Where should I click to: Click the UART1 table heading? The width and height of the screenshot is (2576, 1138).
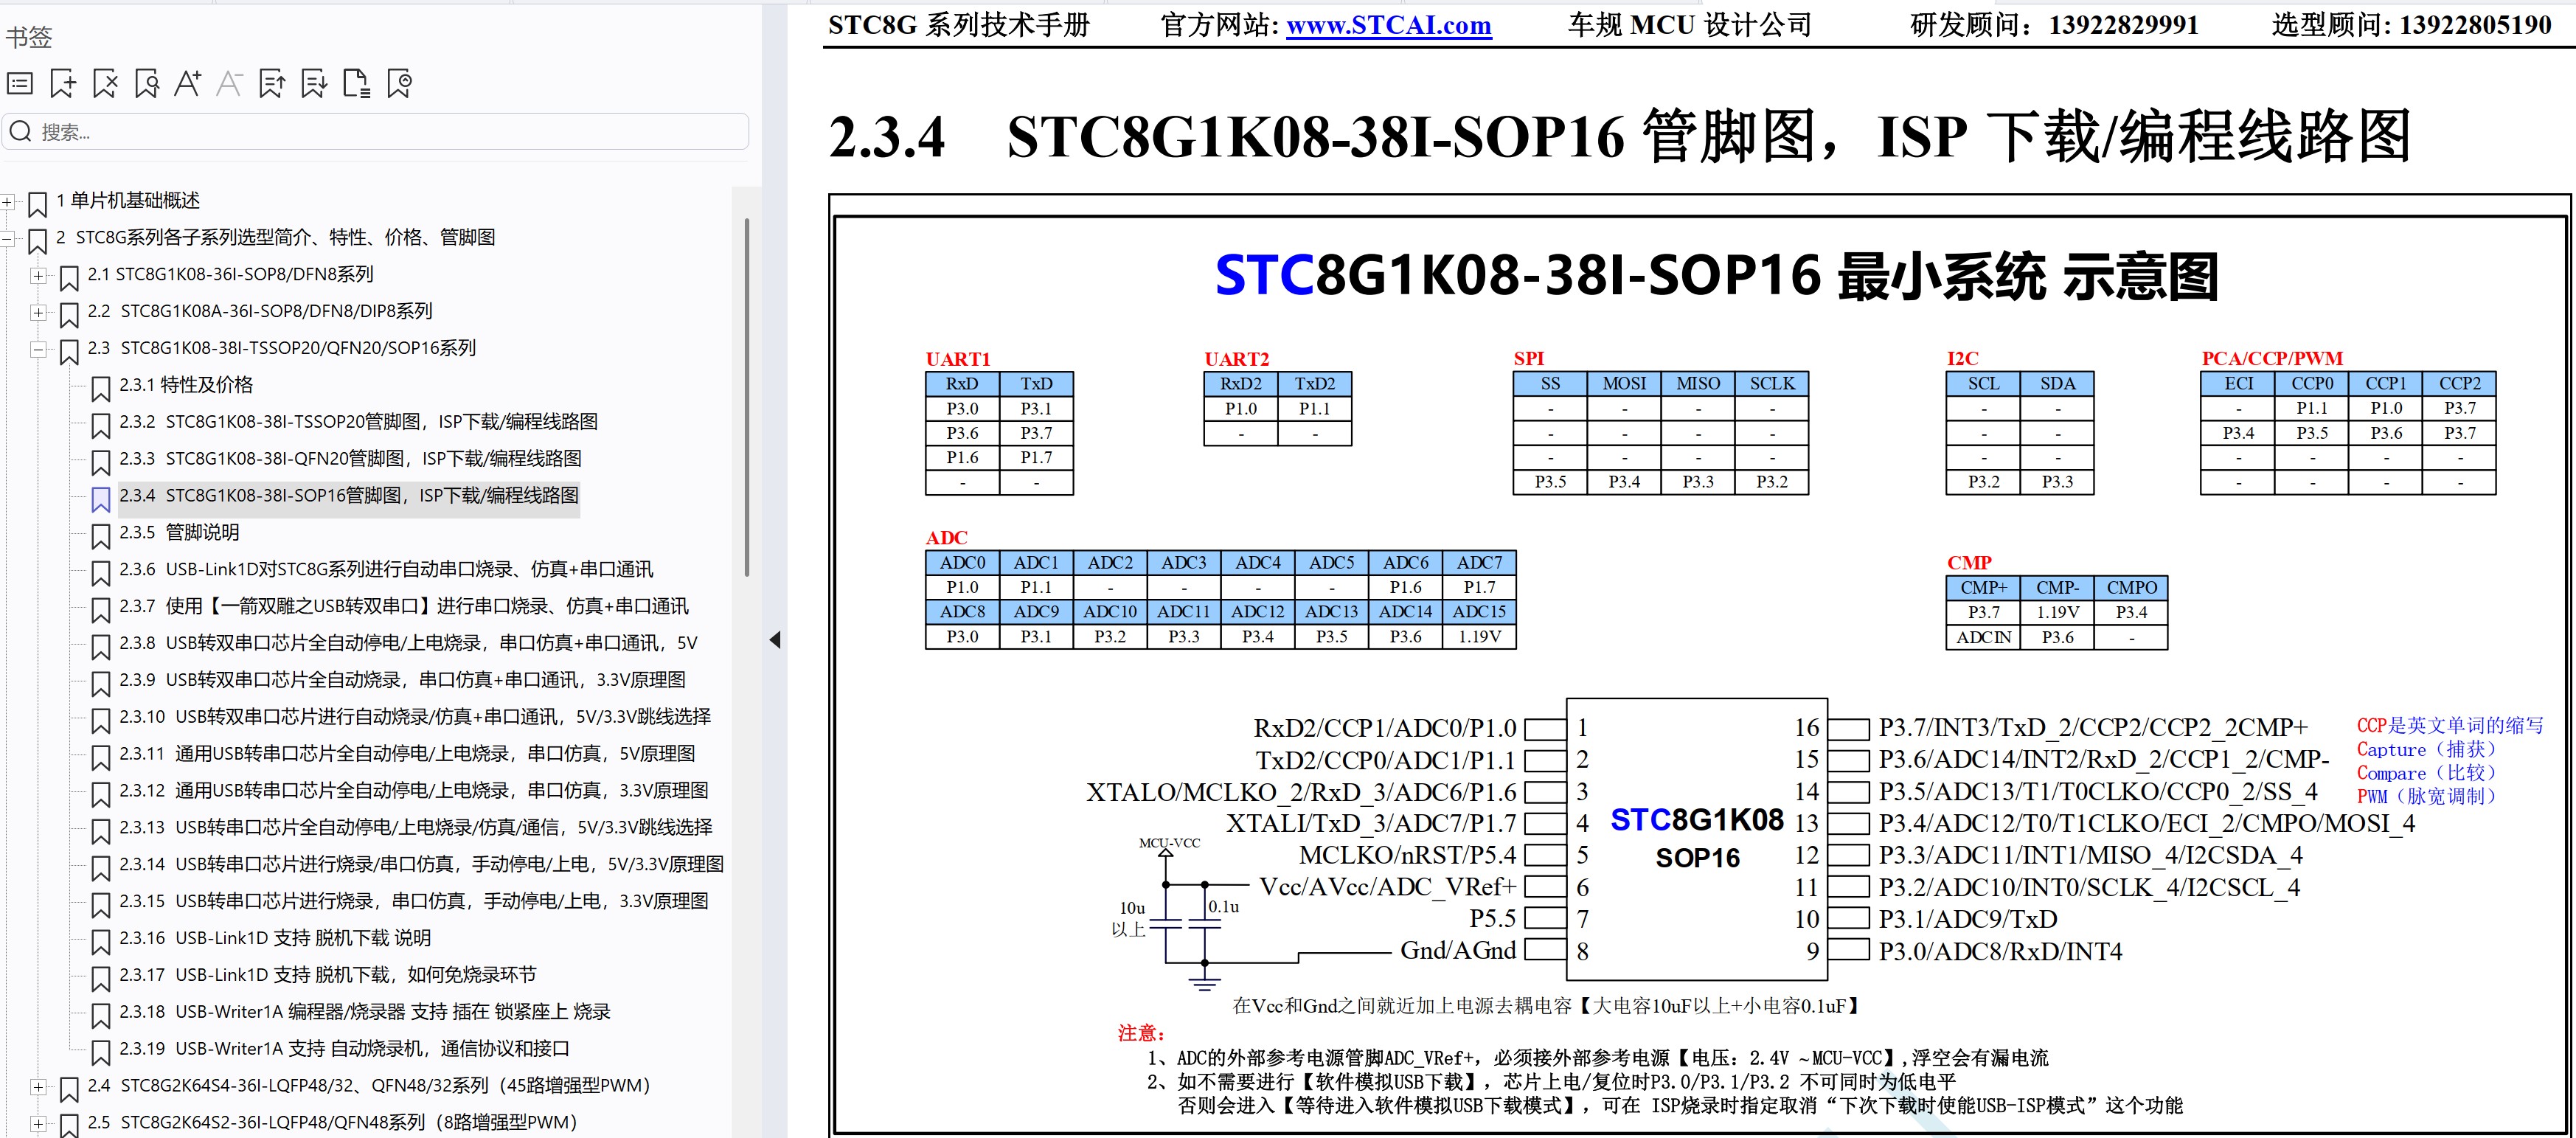point(957,359)
